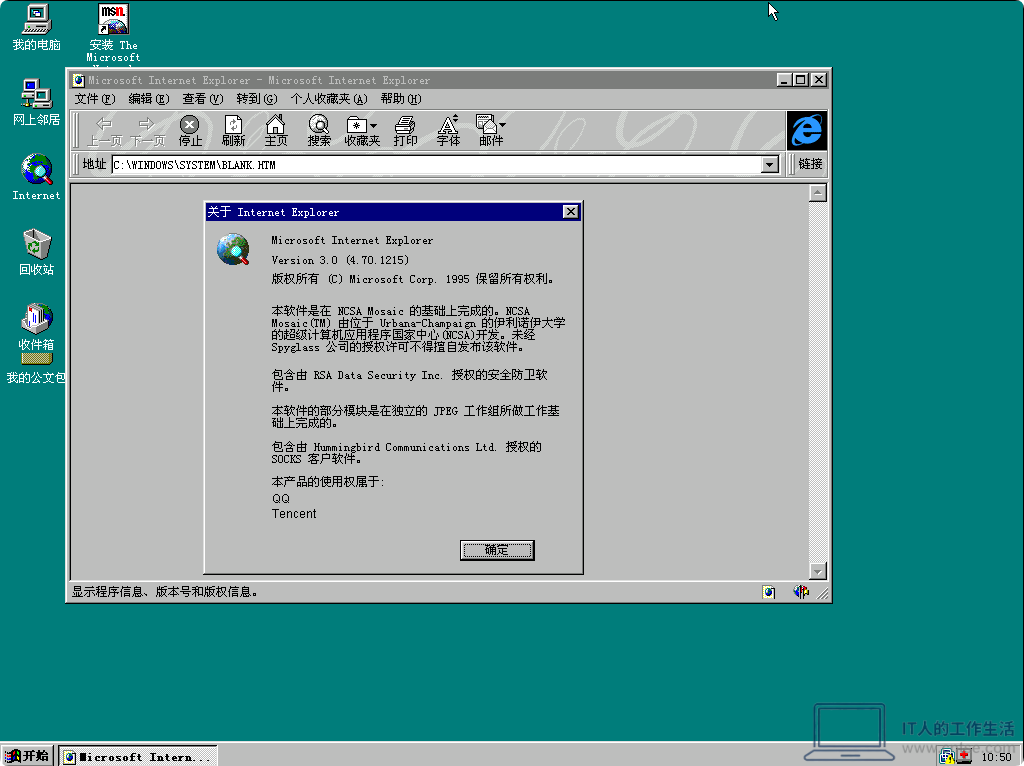This screenshot has height=766, width=1024.
Task: Click the 'QQ' licensee text
Action: tap(281, 498)
